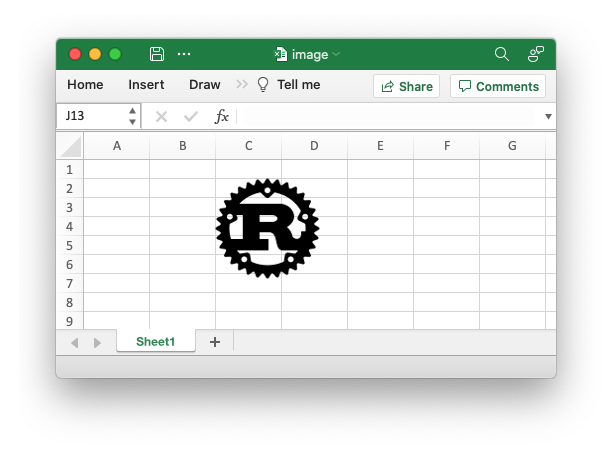The image size is (612, 452).
Task: Expand the formula bar with arrow
Action: 548,116
